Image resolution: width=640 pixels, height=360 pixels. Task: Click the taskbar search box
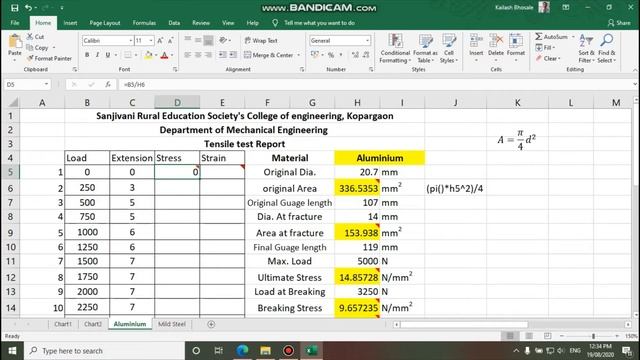(x=105, y=351)
